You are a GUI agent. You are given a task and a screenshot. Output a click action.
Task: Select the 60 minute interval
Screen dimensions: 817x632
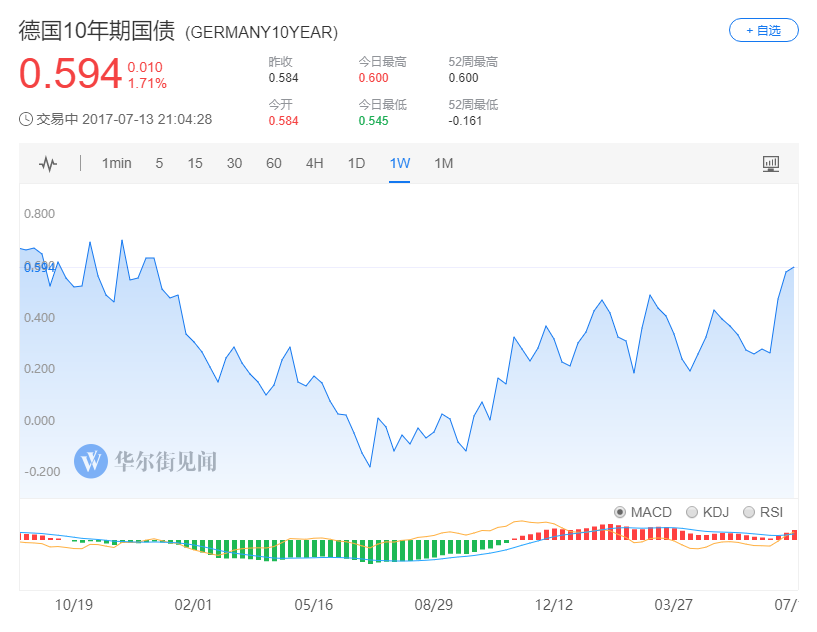coord(274,164)
